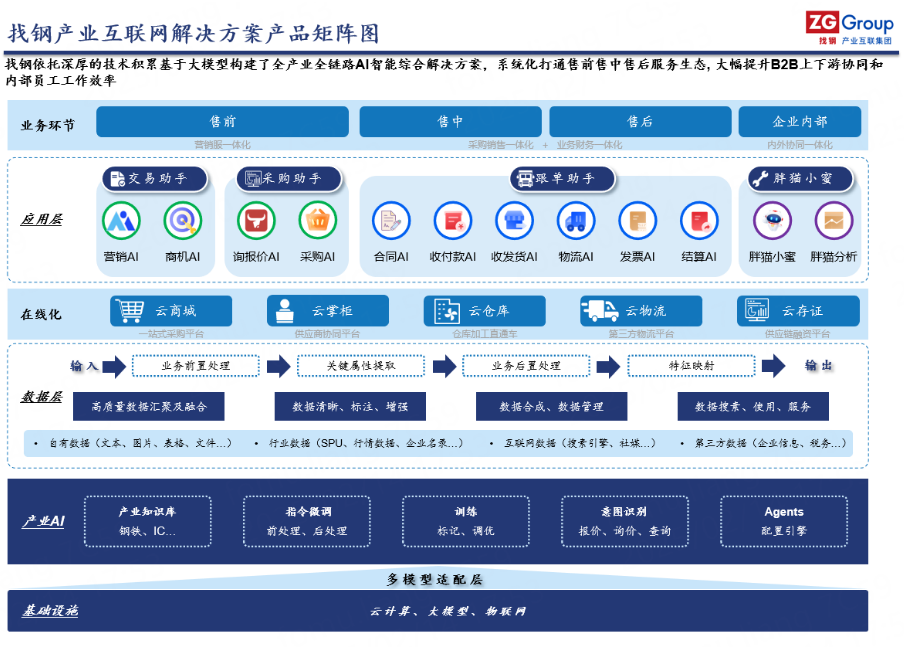Select the 物流AI truck icon
Viewport: 904px width, 652px height.
(x=576, y=221)
